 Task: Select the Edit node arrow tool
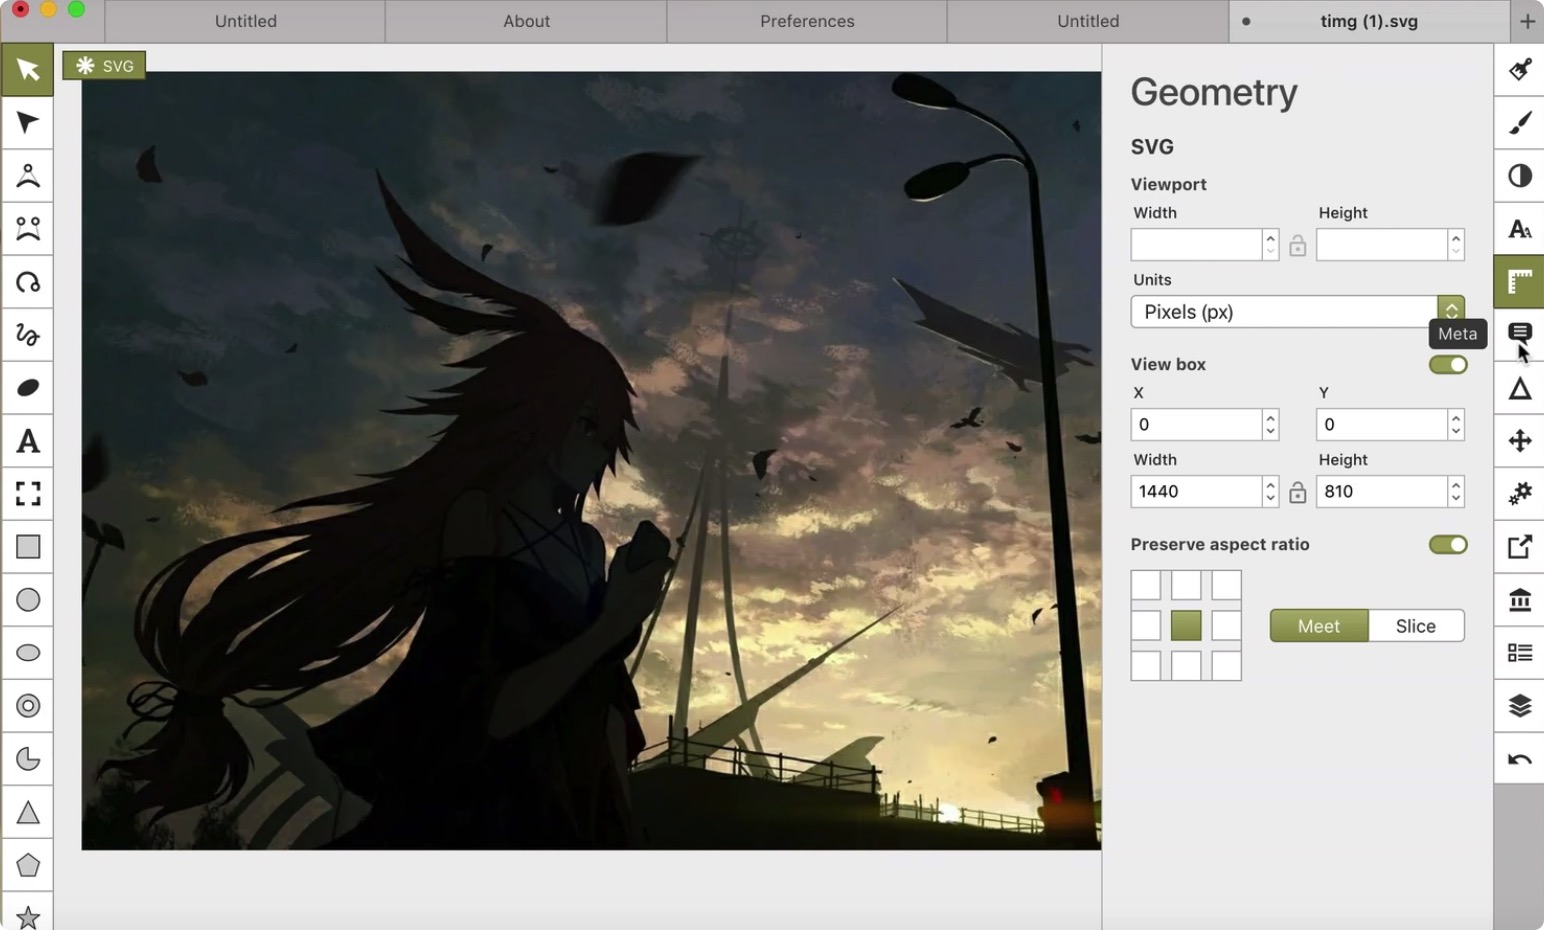[x=27, y=123]
